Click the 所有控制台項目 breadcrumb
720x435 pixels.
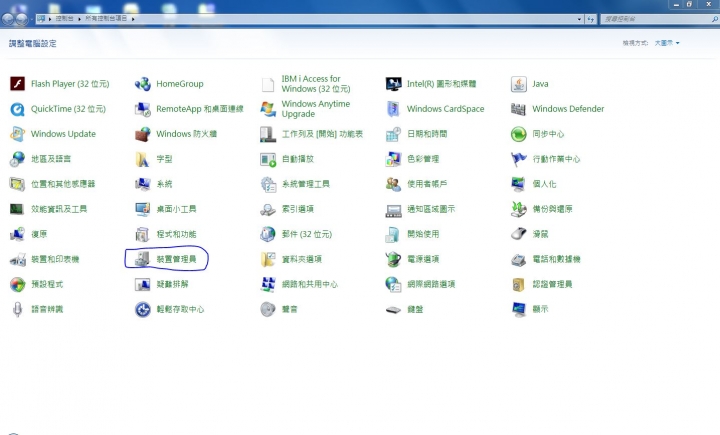106,19
